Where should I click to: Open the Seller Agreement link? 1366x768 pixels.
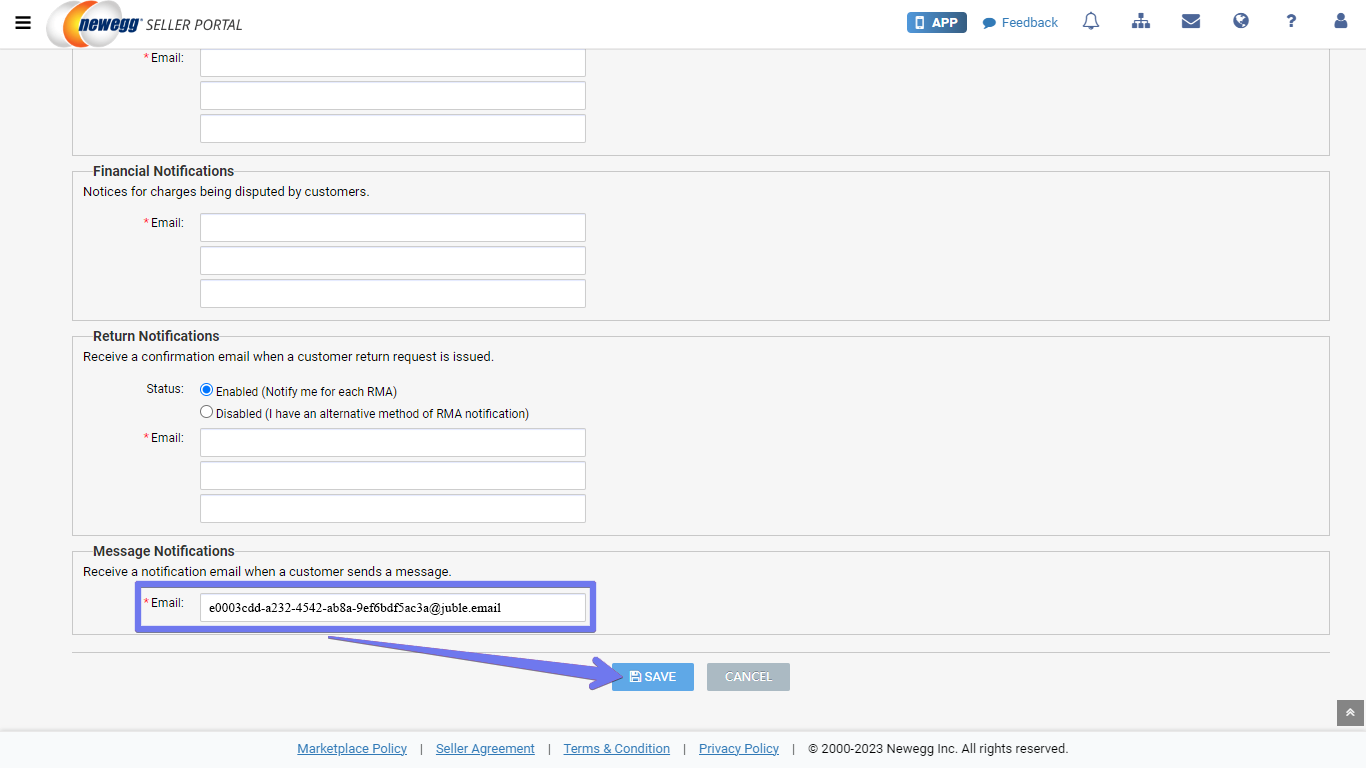click(x=485, y=749)
